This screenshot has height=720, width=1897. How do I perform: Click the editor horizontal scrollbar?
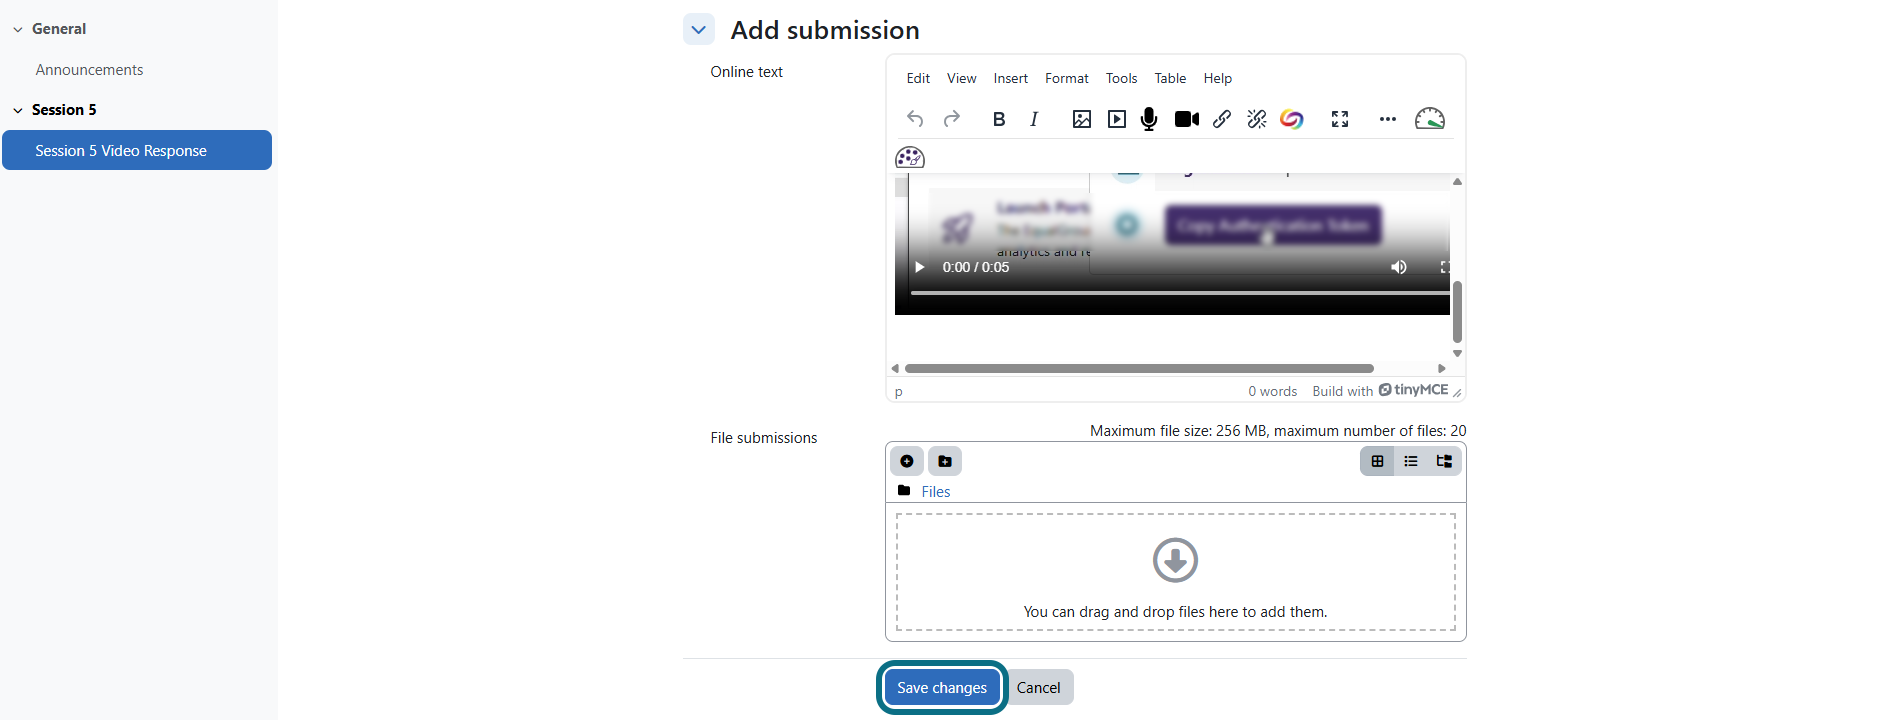[1139, 368]
